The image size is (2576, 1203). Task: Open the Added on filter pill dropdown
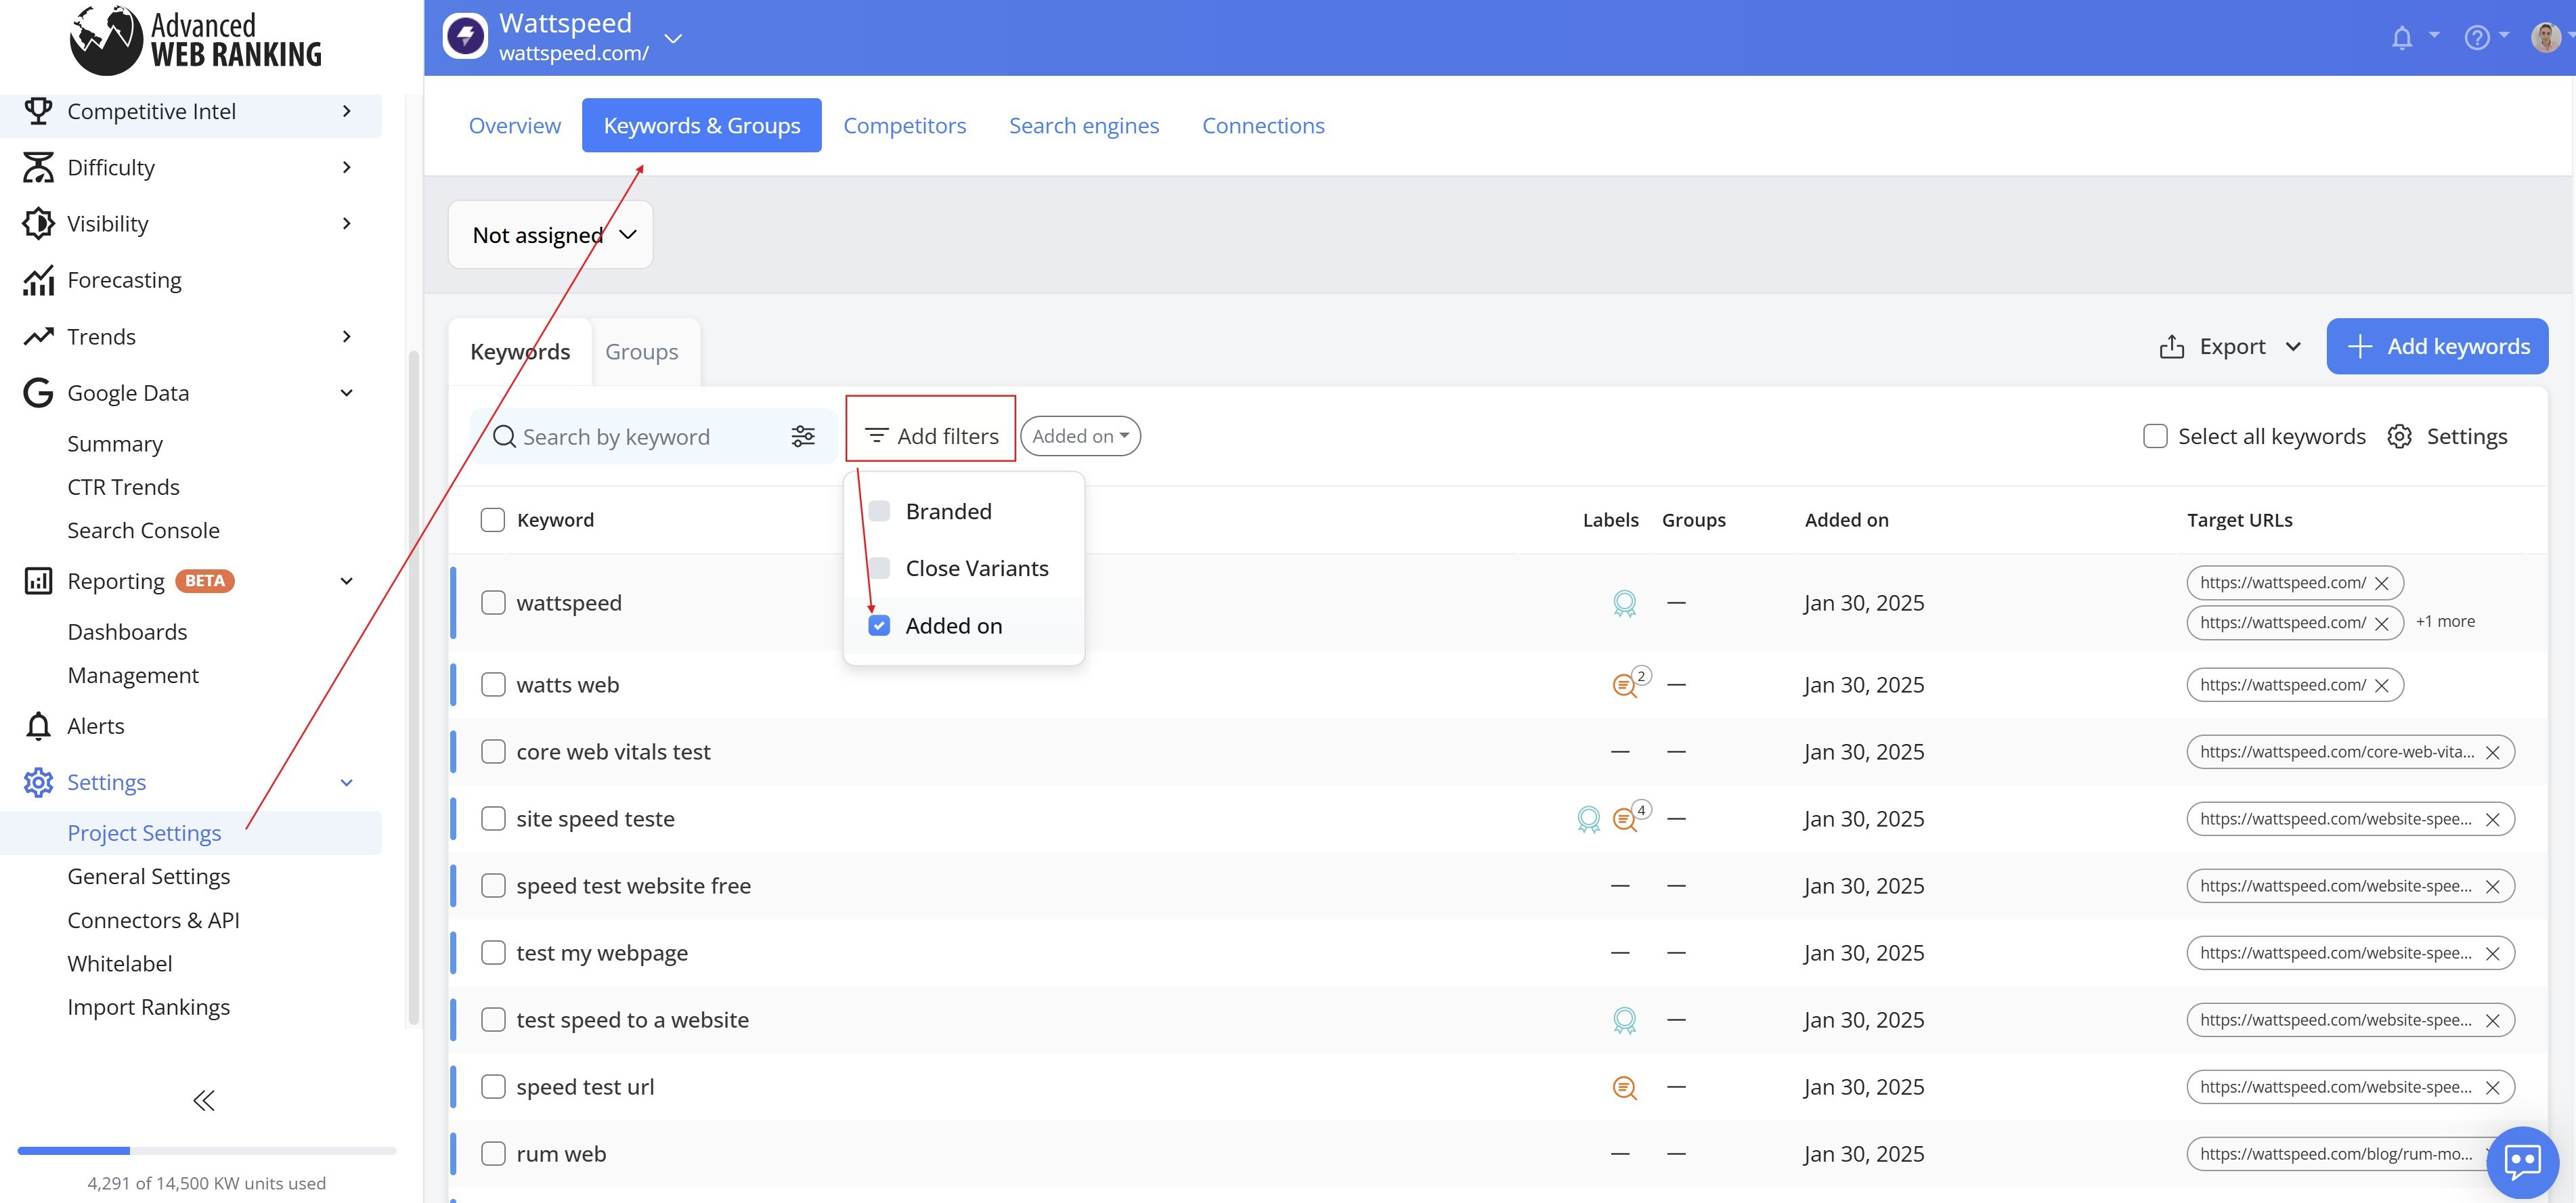(1080, 436)
